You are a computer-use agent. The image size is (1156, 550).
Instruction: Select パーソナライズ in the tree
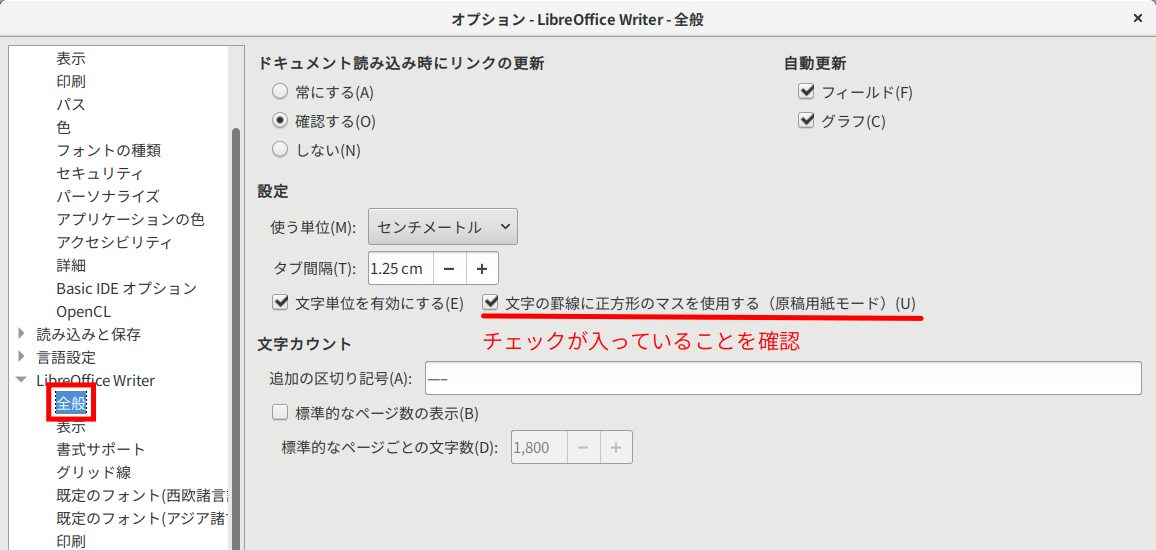point(108,196)
